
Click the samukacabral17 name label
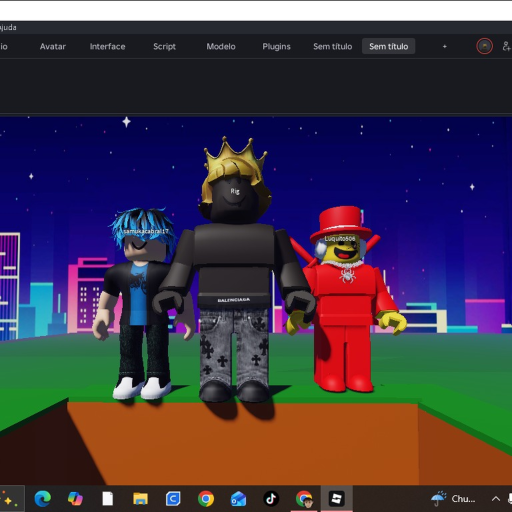tap(146, 231)
